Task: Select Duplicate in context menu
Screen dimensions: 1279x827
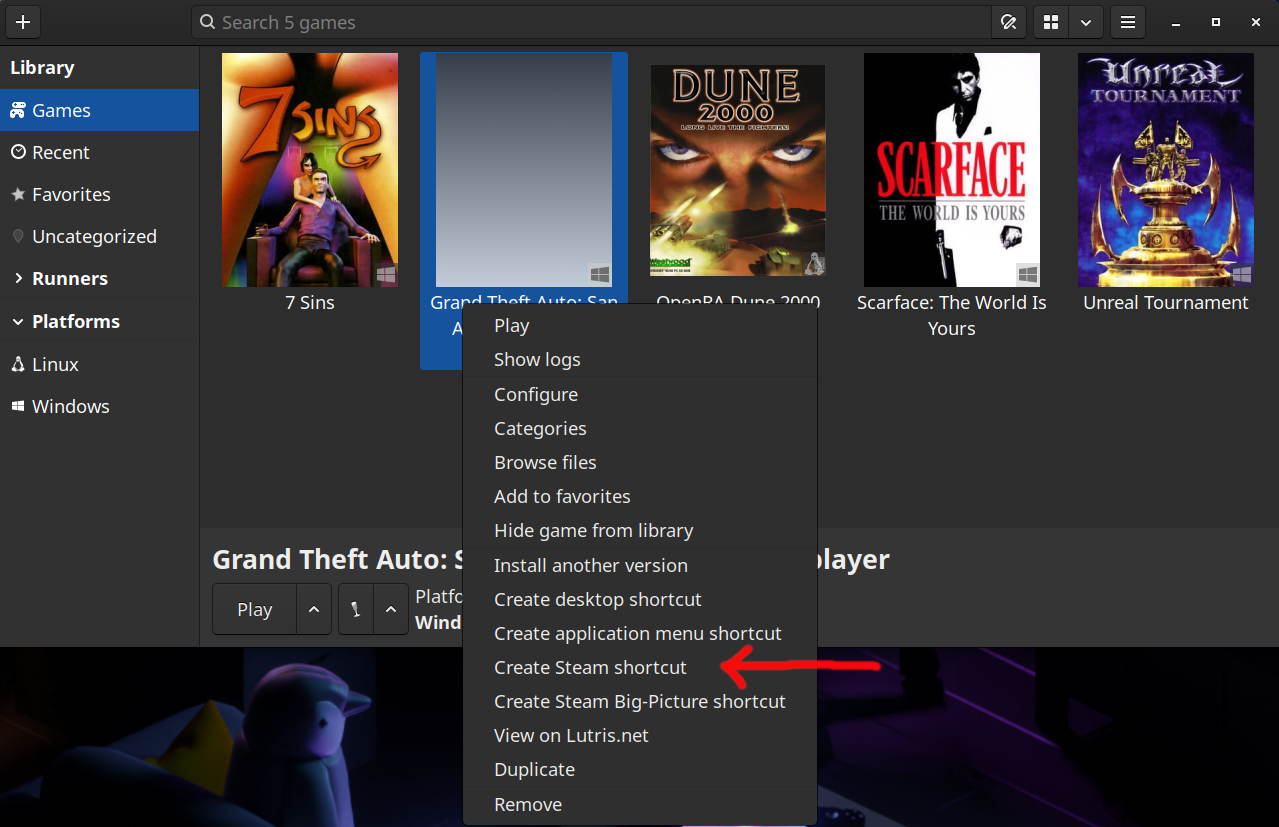Action: coord(640,770)
